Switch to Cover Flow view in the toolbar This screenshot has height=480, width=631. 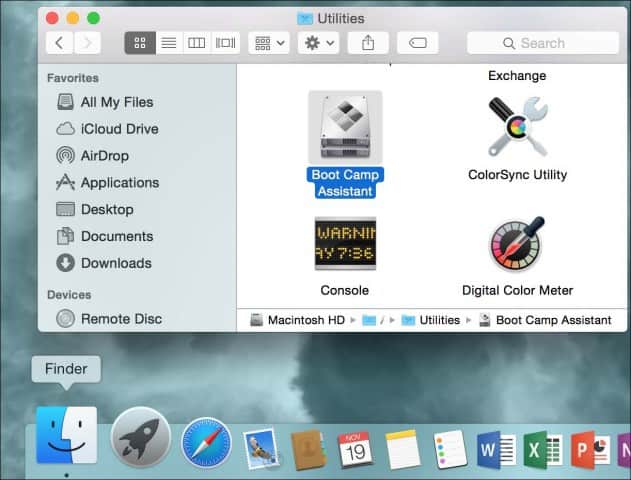coord(225,43)
